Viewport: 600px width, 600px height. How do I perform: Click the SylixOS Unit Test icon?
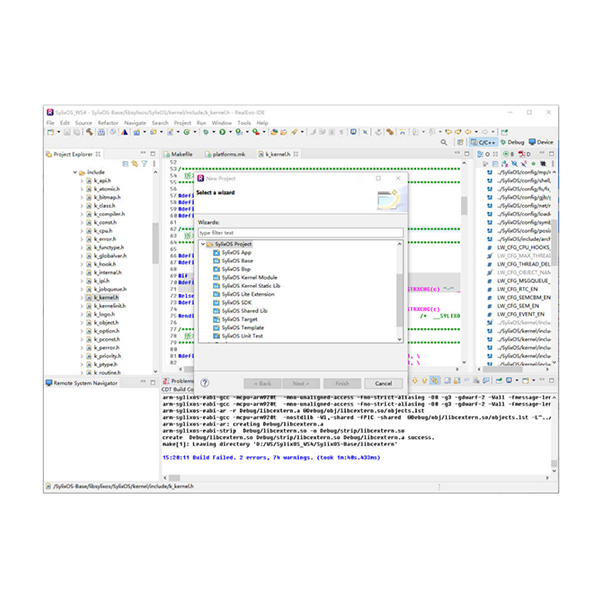click(x=216, y=336)
